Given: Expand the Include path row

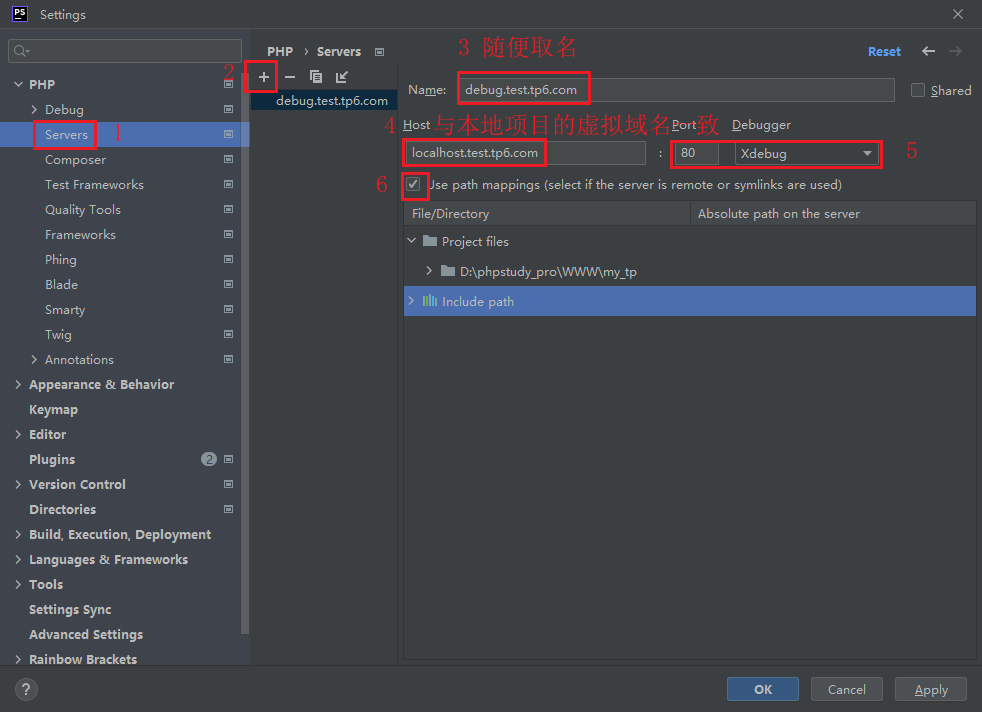Looking at the screenshot, I should (411, 301).
